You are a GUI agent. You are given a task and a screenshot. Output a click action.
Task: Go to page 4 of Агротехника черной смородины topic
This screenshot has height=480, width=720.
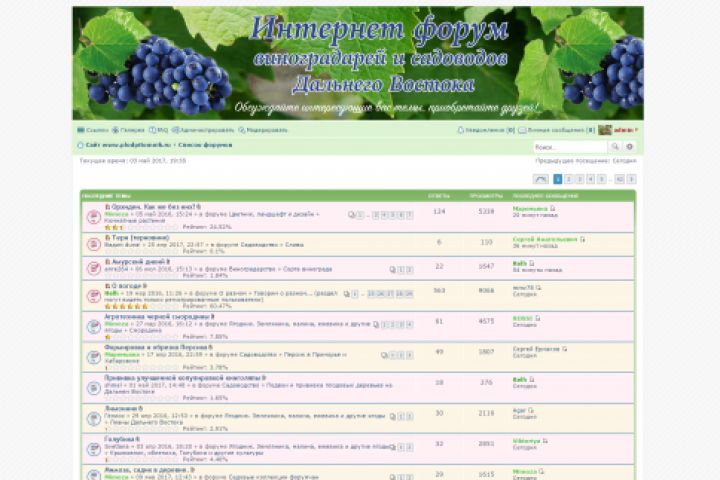point(409,325)
